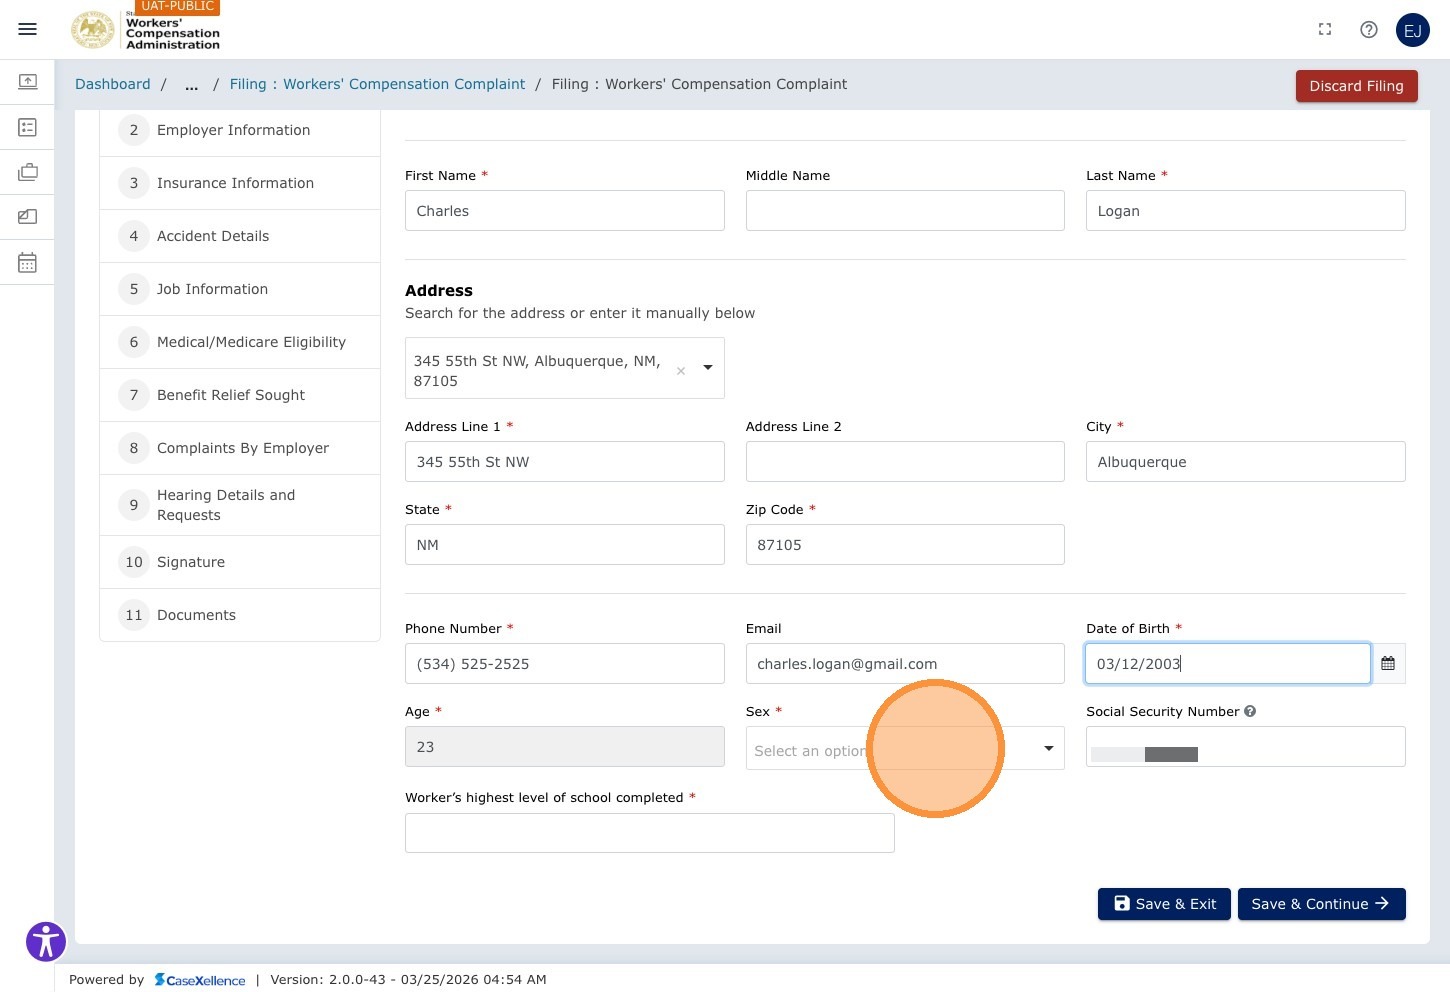1450x992 pixels.
Task: Go to step 5 Job Information
Action: click(x=240, y=289)
